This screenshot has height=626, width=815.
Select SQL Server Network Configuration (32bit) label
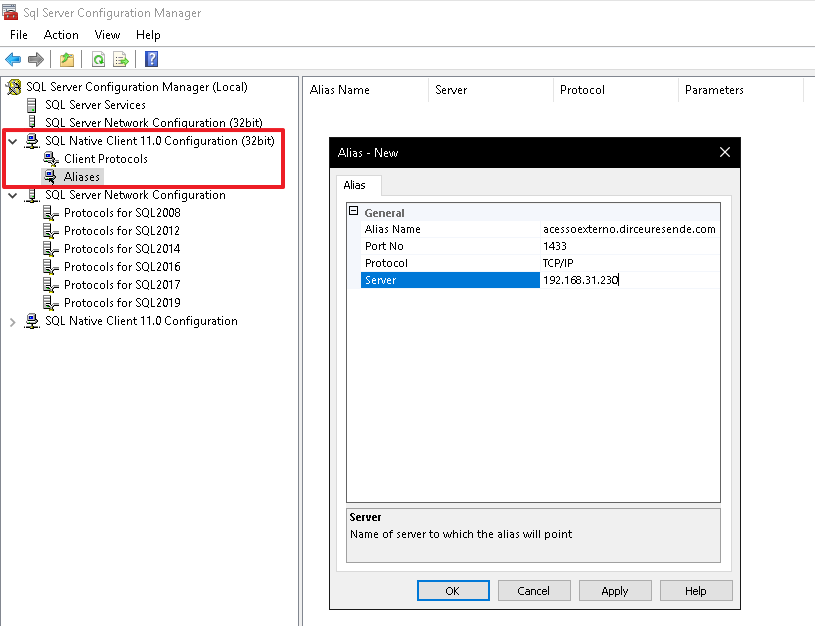[153, 123]
